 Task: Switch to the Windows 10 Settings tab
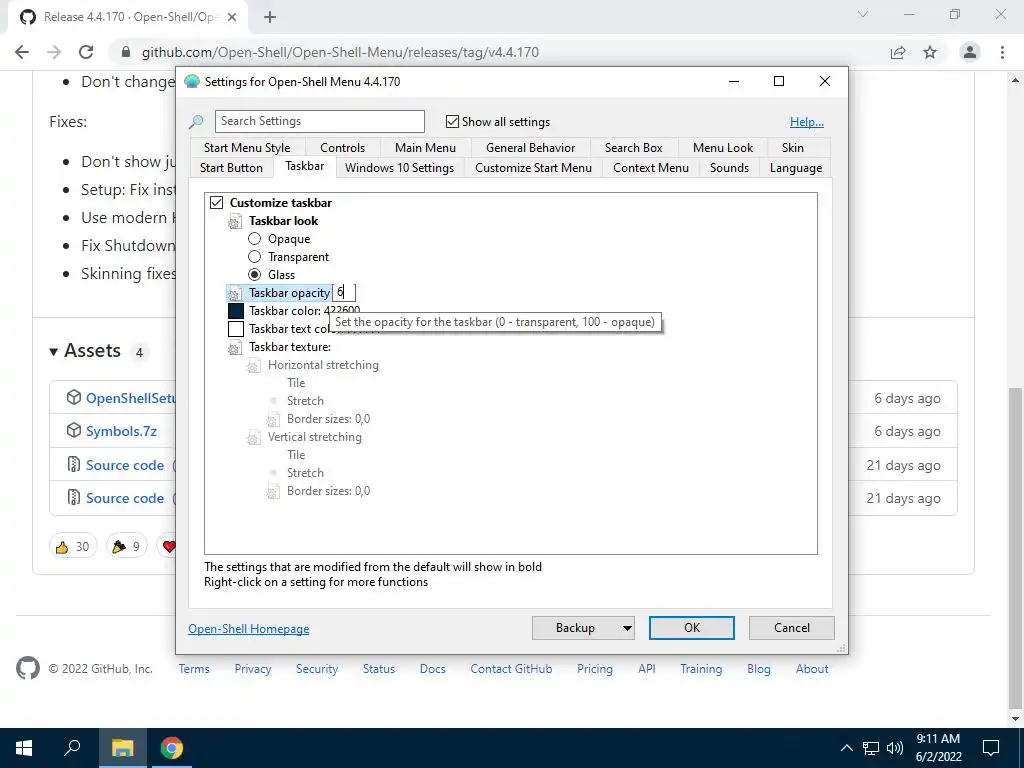pyautogui.click(x=400, y=168)
